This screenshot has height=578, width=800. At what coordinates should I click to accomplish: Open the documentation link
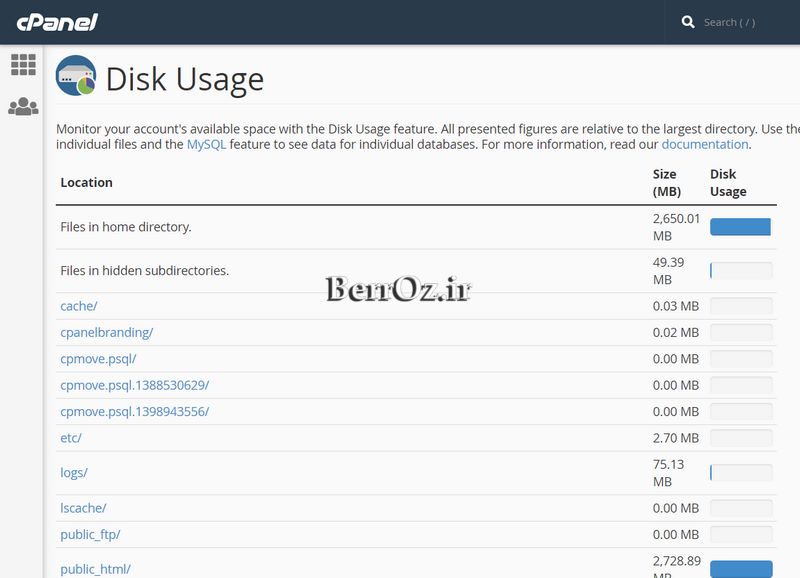pyautogui.click(x=704, y=144)
